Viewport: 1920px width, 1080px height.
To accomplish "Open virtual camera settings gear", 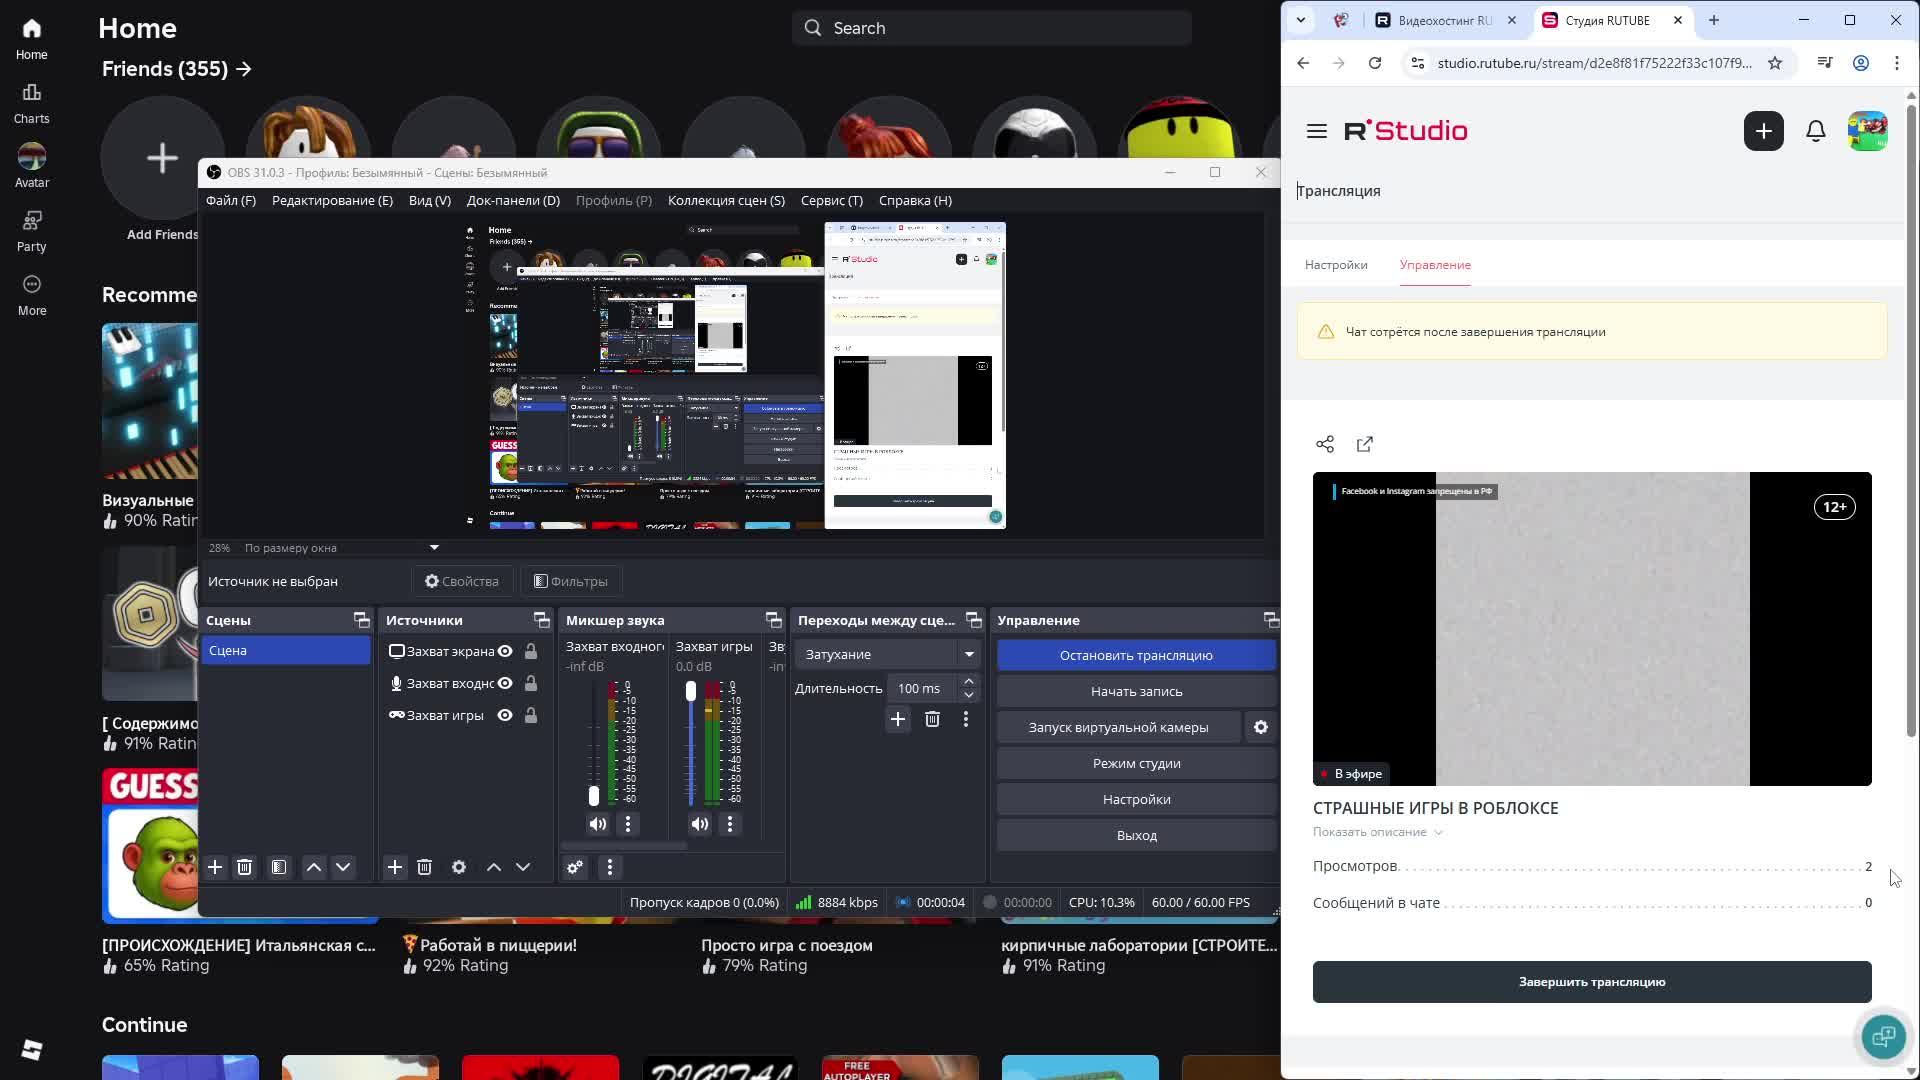I will coord(1261,727).
